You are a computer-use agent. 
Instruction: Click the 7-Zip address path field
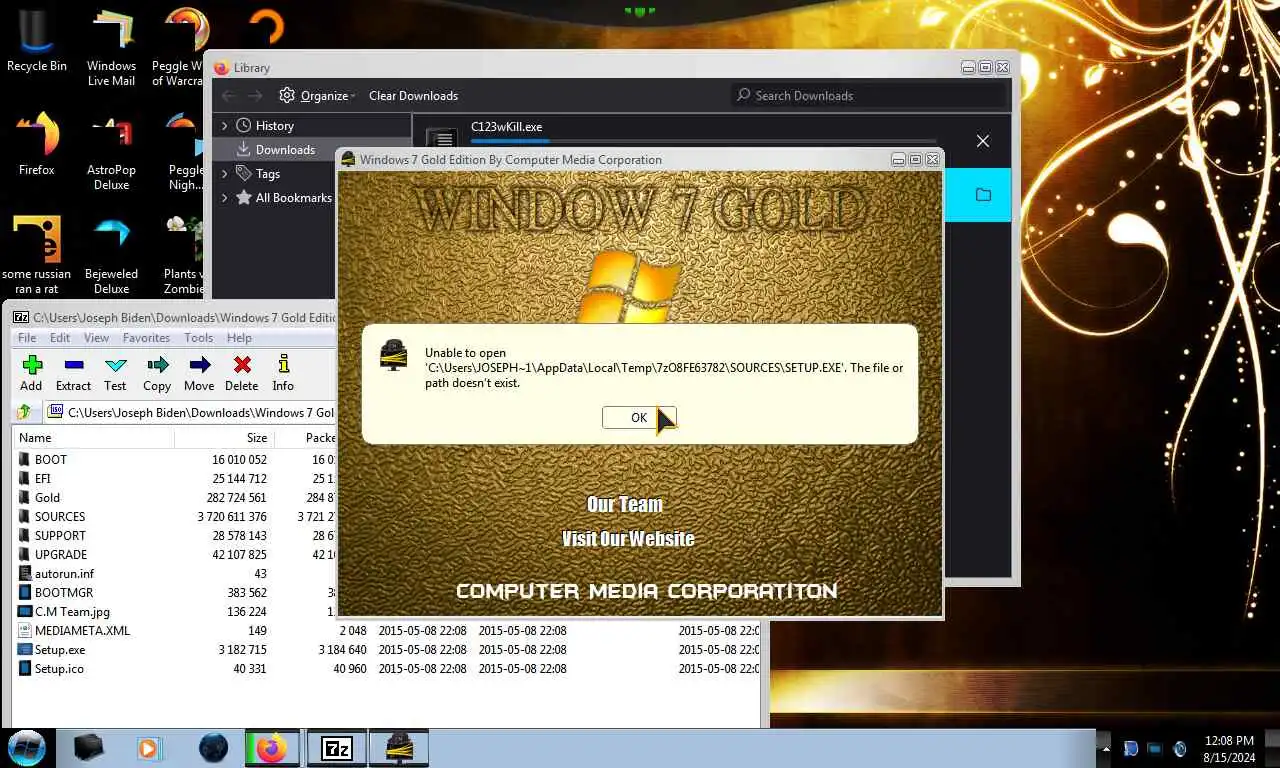pyautogui.click(x=190, y=412)
